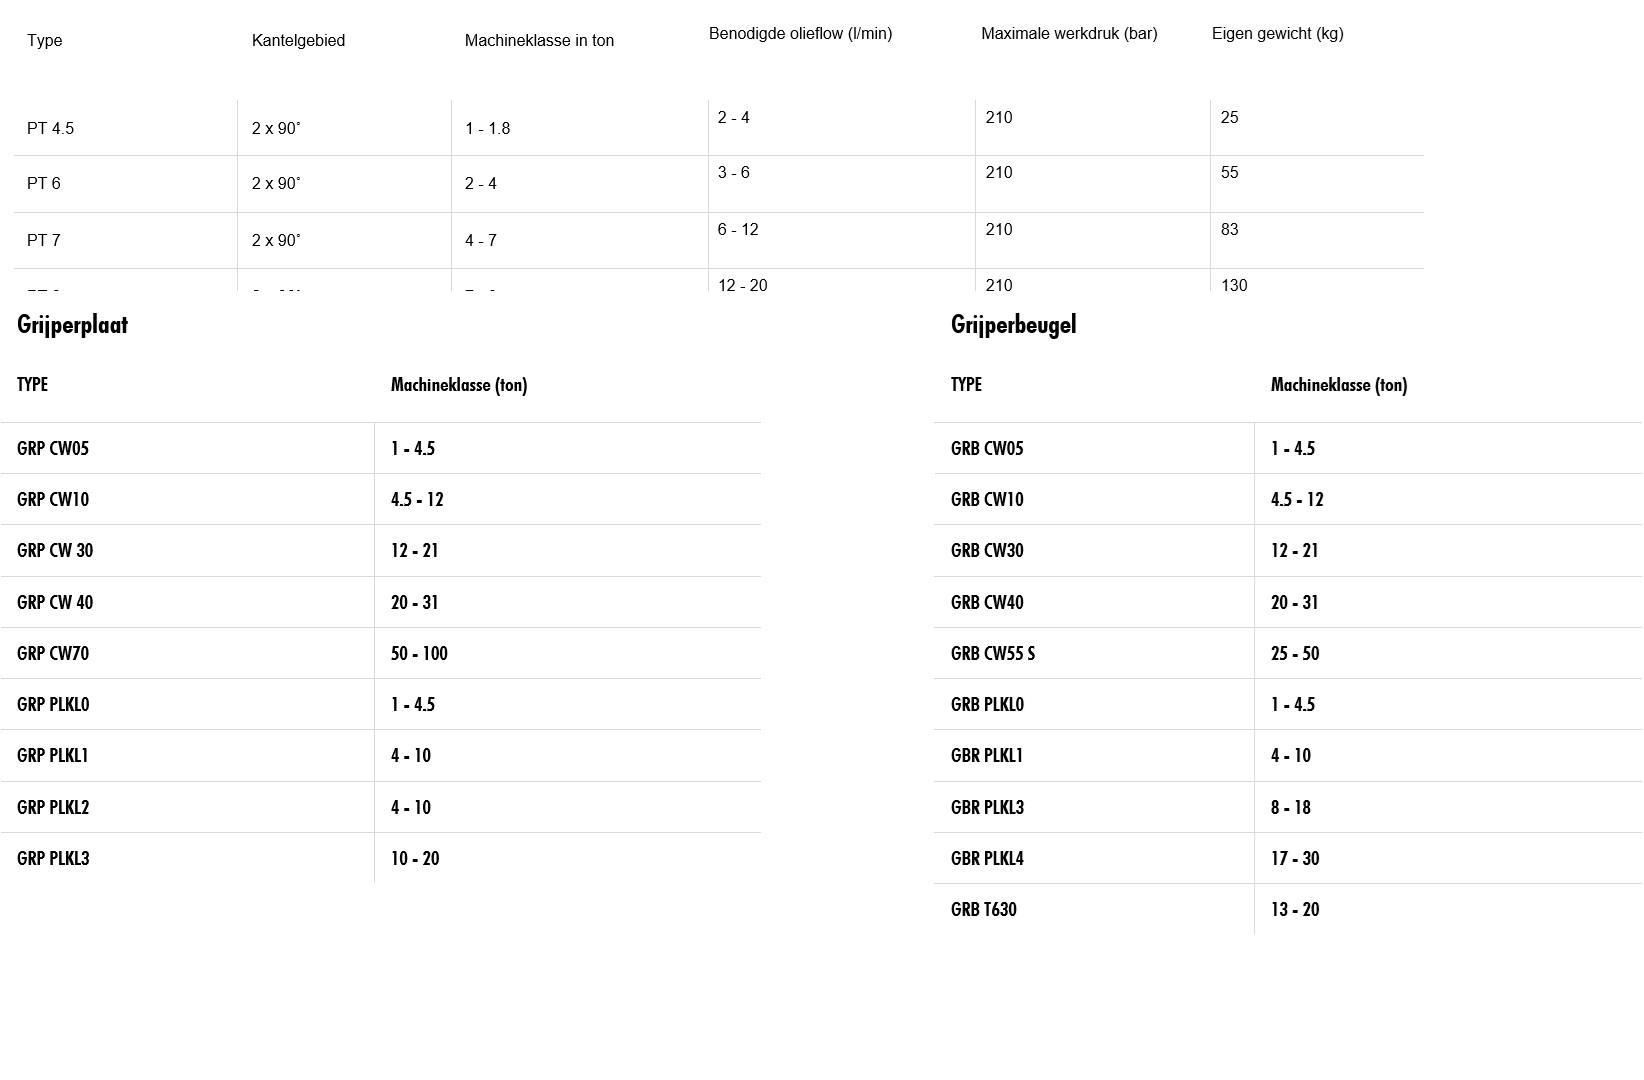Click the Kantelgebied column header
The image size is (1644, 1080).
(x=298, y=41)
